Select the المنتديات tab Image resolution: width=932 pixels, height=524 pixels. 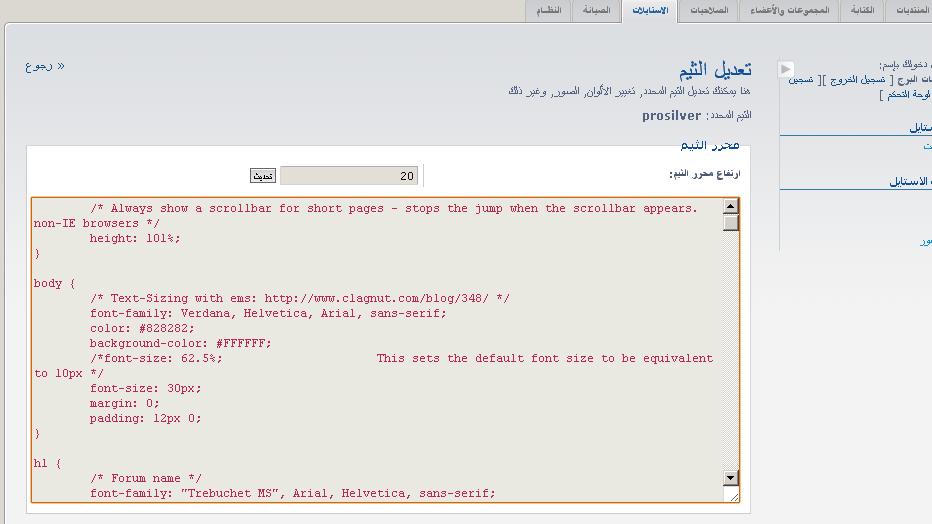(912, 11)
